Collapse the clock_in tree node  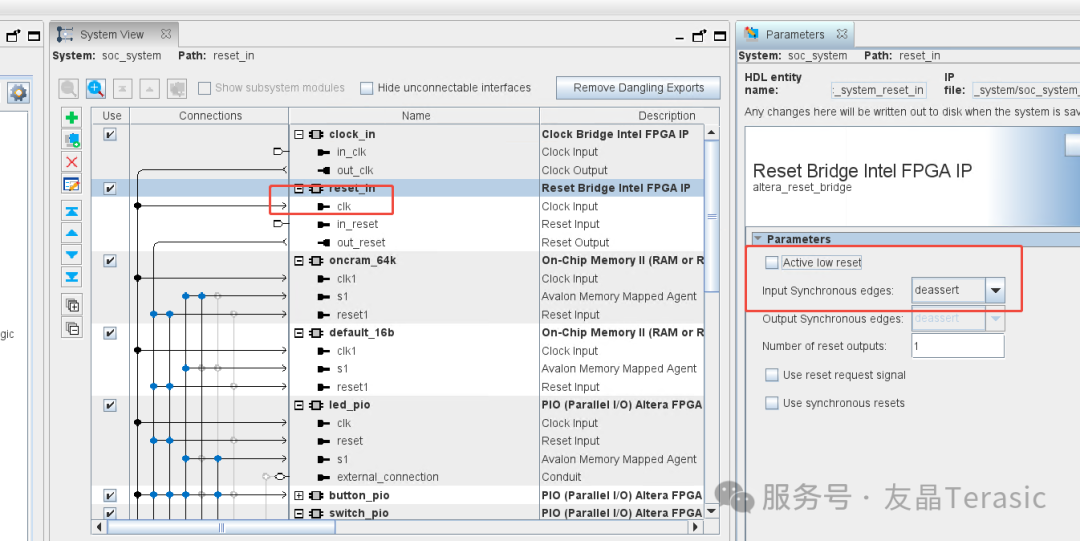(299, 134)
